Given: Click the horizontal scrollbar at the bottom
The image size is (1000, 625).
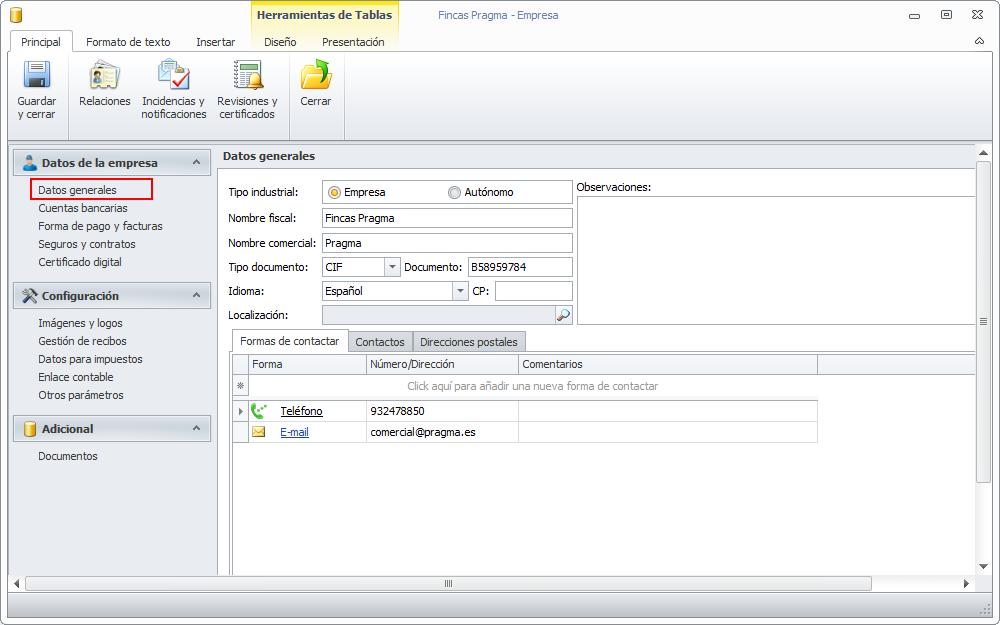Looking at the screenshot, I should click(448, 584).
